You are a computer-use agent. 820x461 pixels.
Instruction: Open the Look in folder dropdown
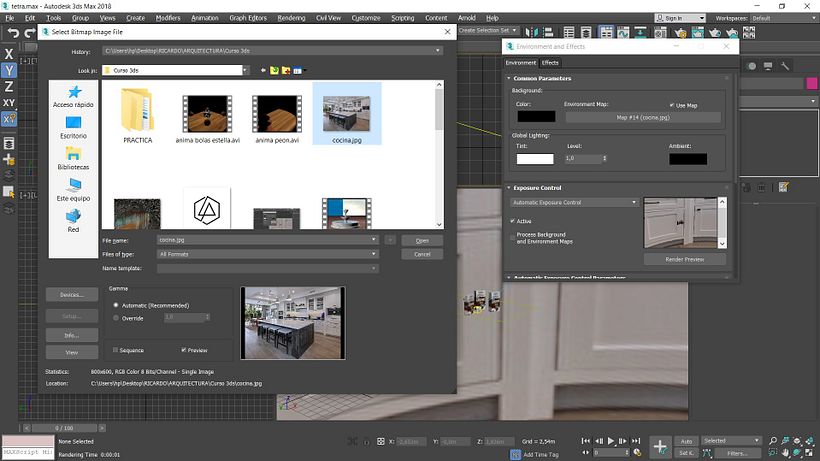(245, 70)
